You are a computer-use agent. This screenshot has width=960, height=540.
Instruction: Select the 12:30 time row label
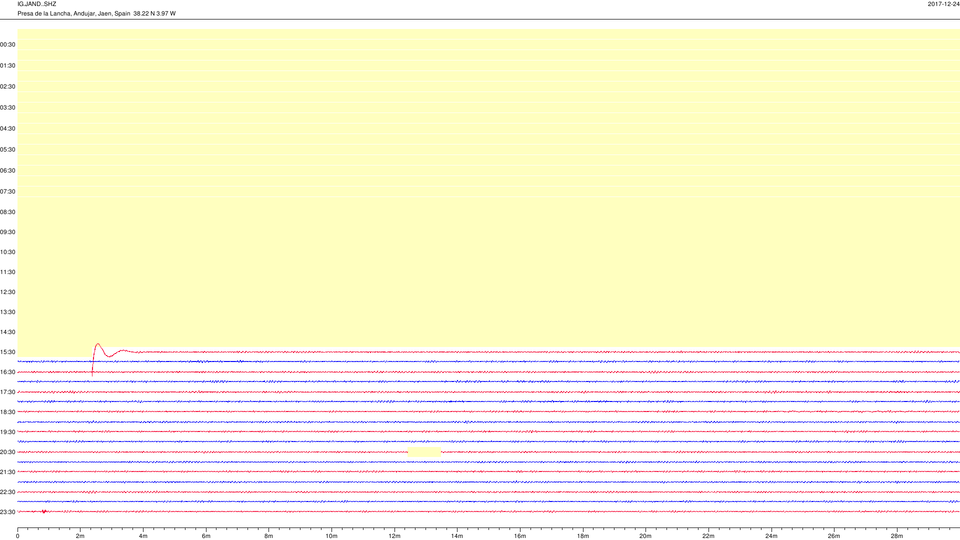[8, 292]
